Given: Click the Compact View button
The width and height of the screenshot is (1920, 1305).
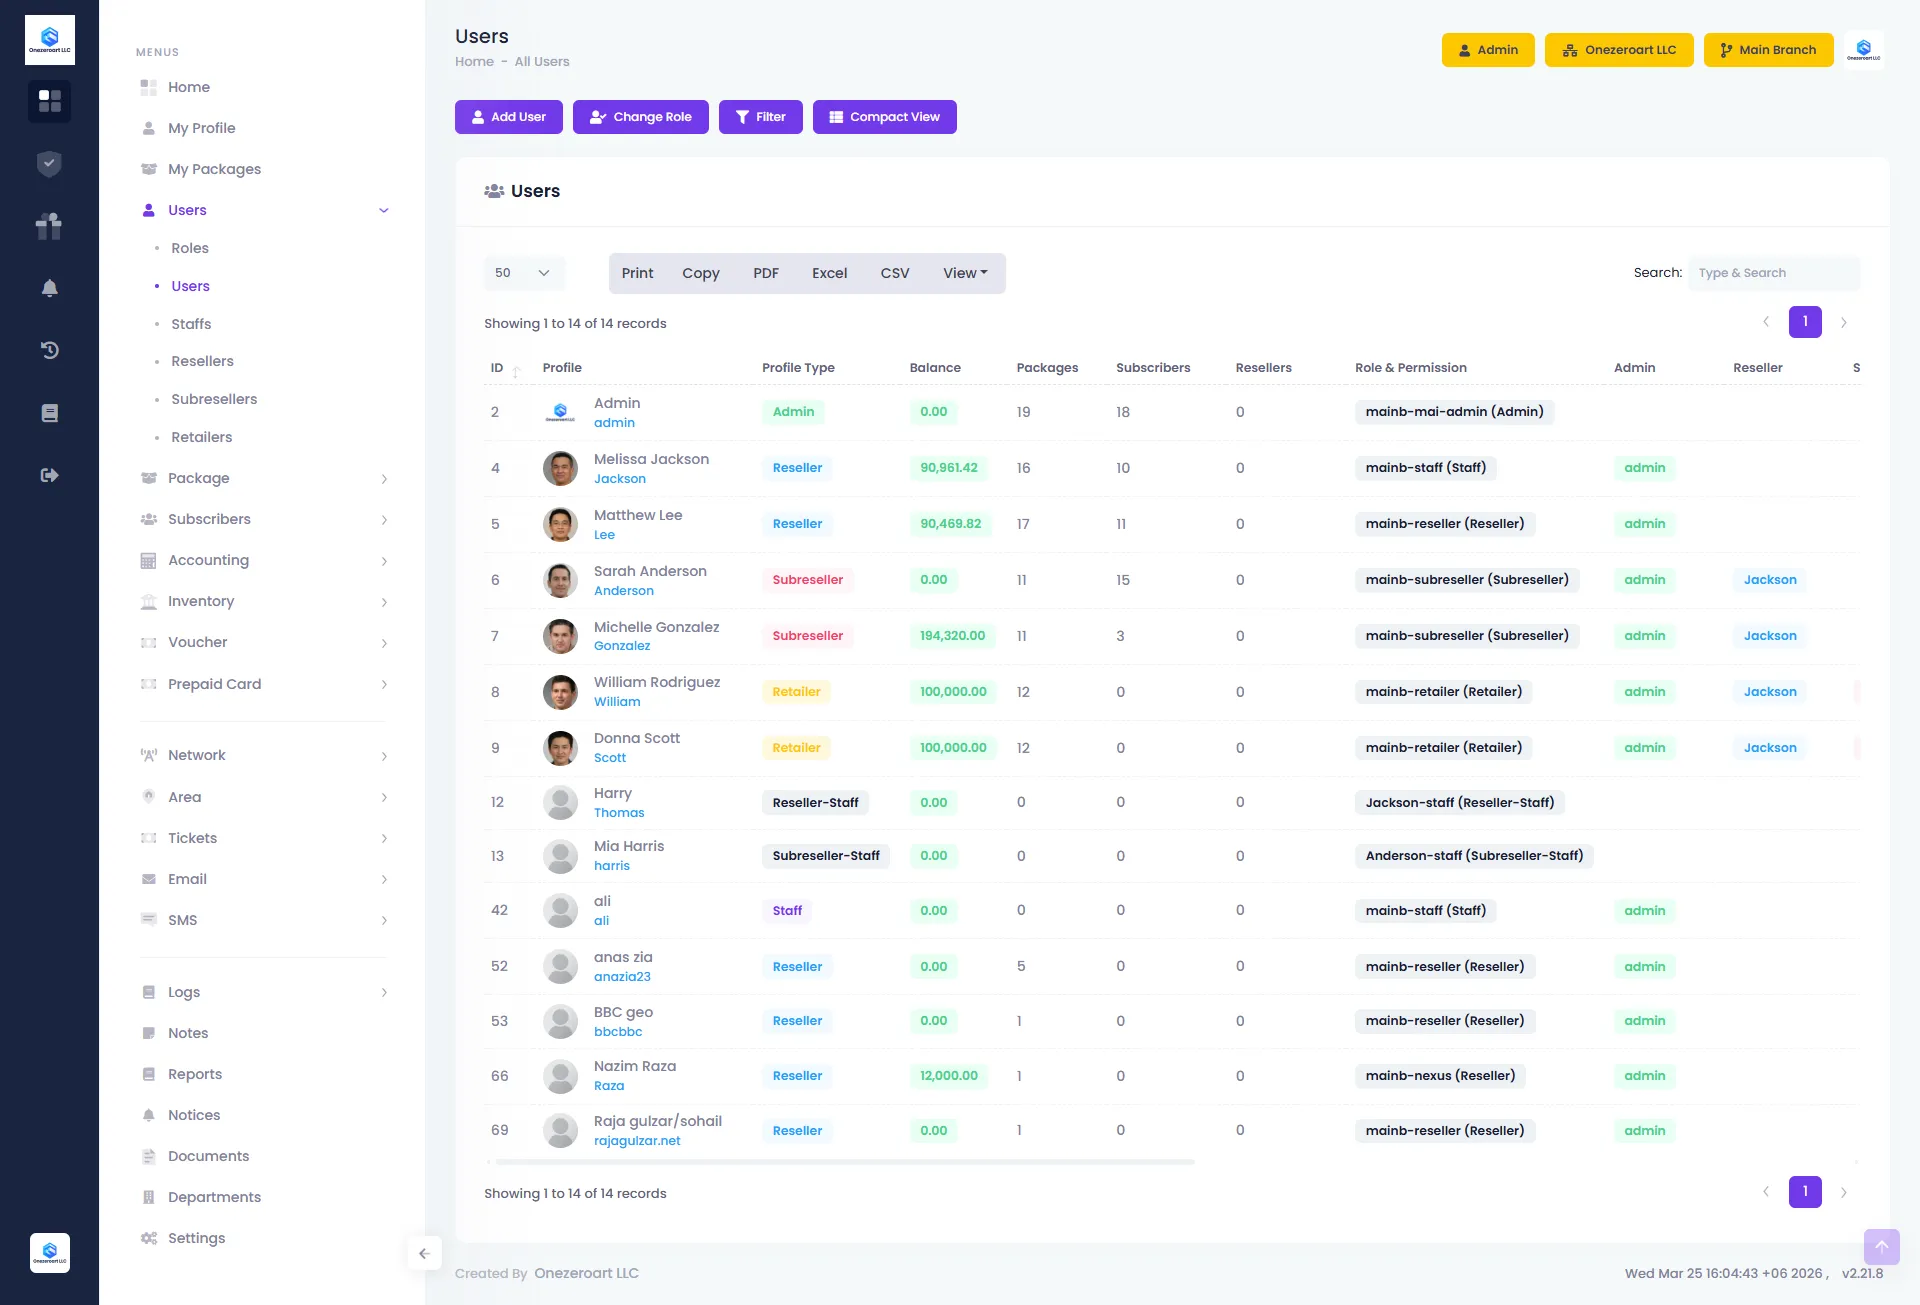Looking at the screenshot, I should click(x=884, y=117).
